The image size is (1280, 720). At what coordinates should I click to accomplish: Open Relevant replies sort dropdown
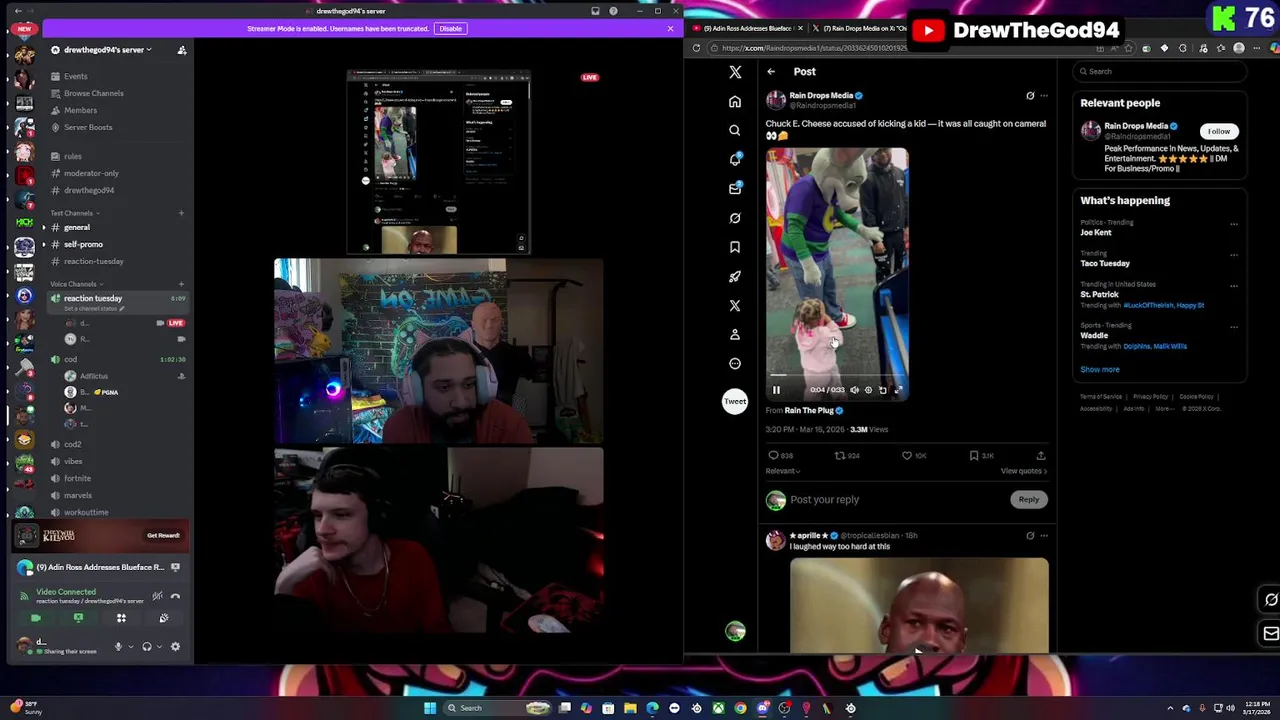coord(783,471)
